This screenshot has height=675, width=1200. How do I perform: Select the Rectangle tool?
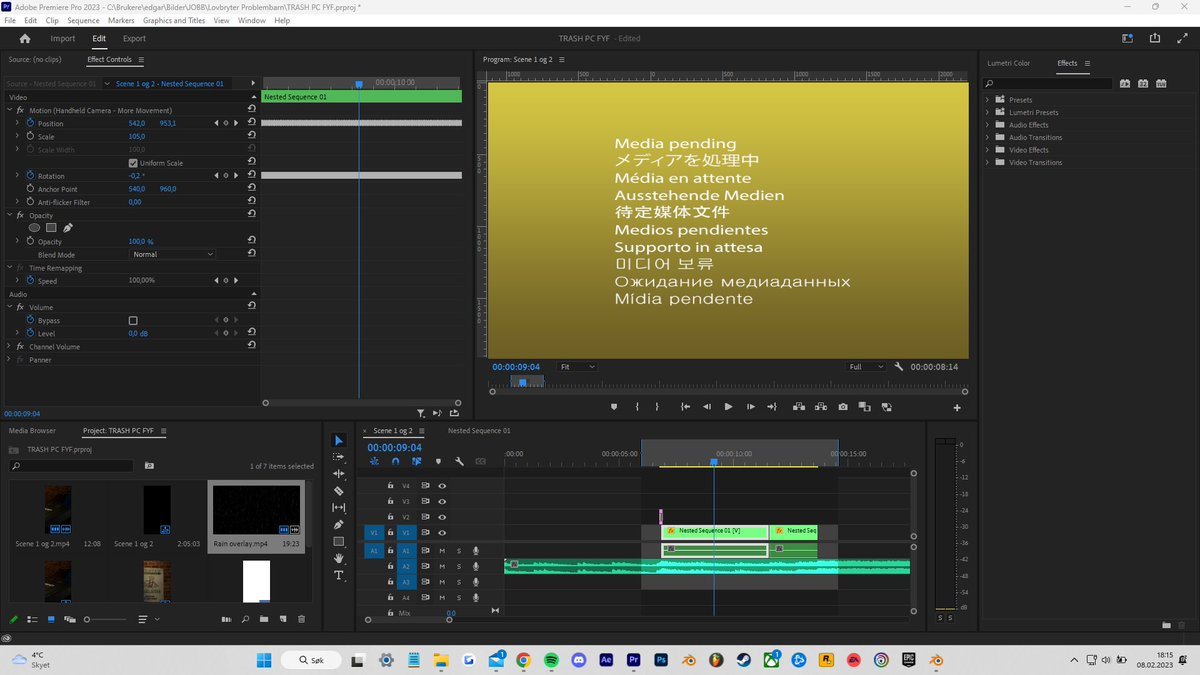[339, 542]
